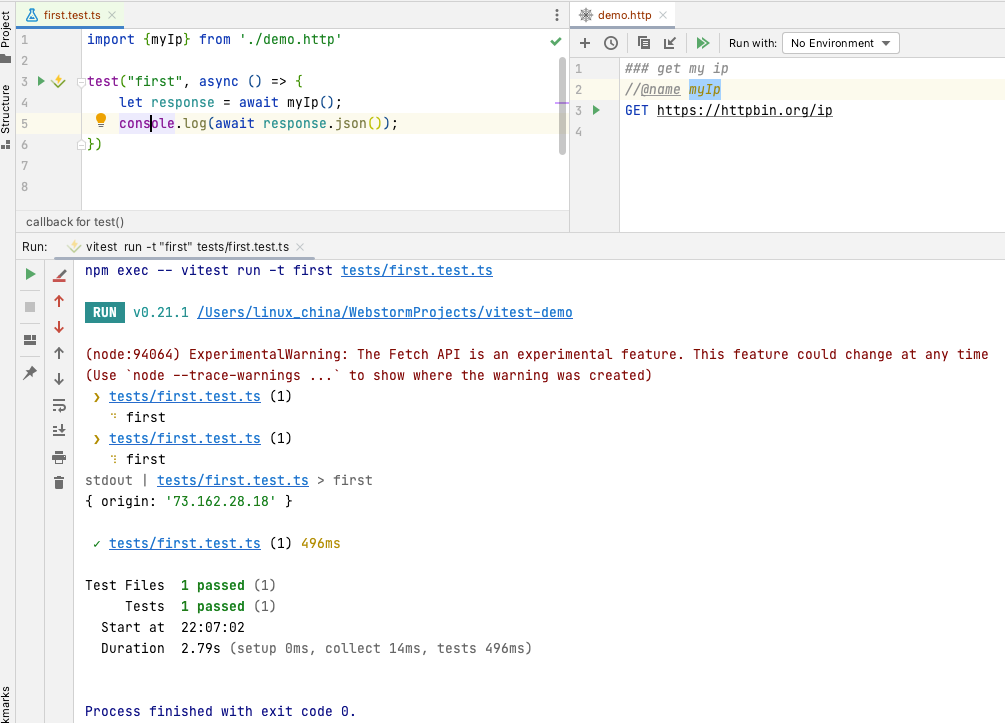Switch to the demo.http tab

pos(625,15)
